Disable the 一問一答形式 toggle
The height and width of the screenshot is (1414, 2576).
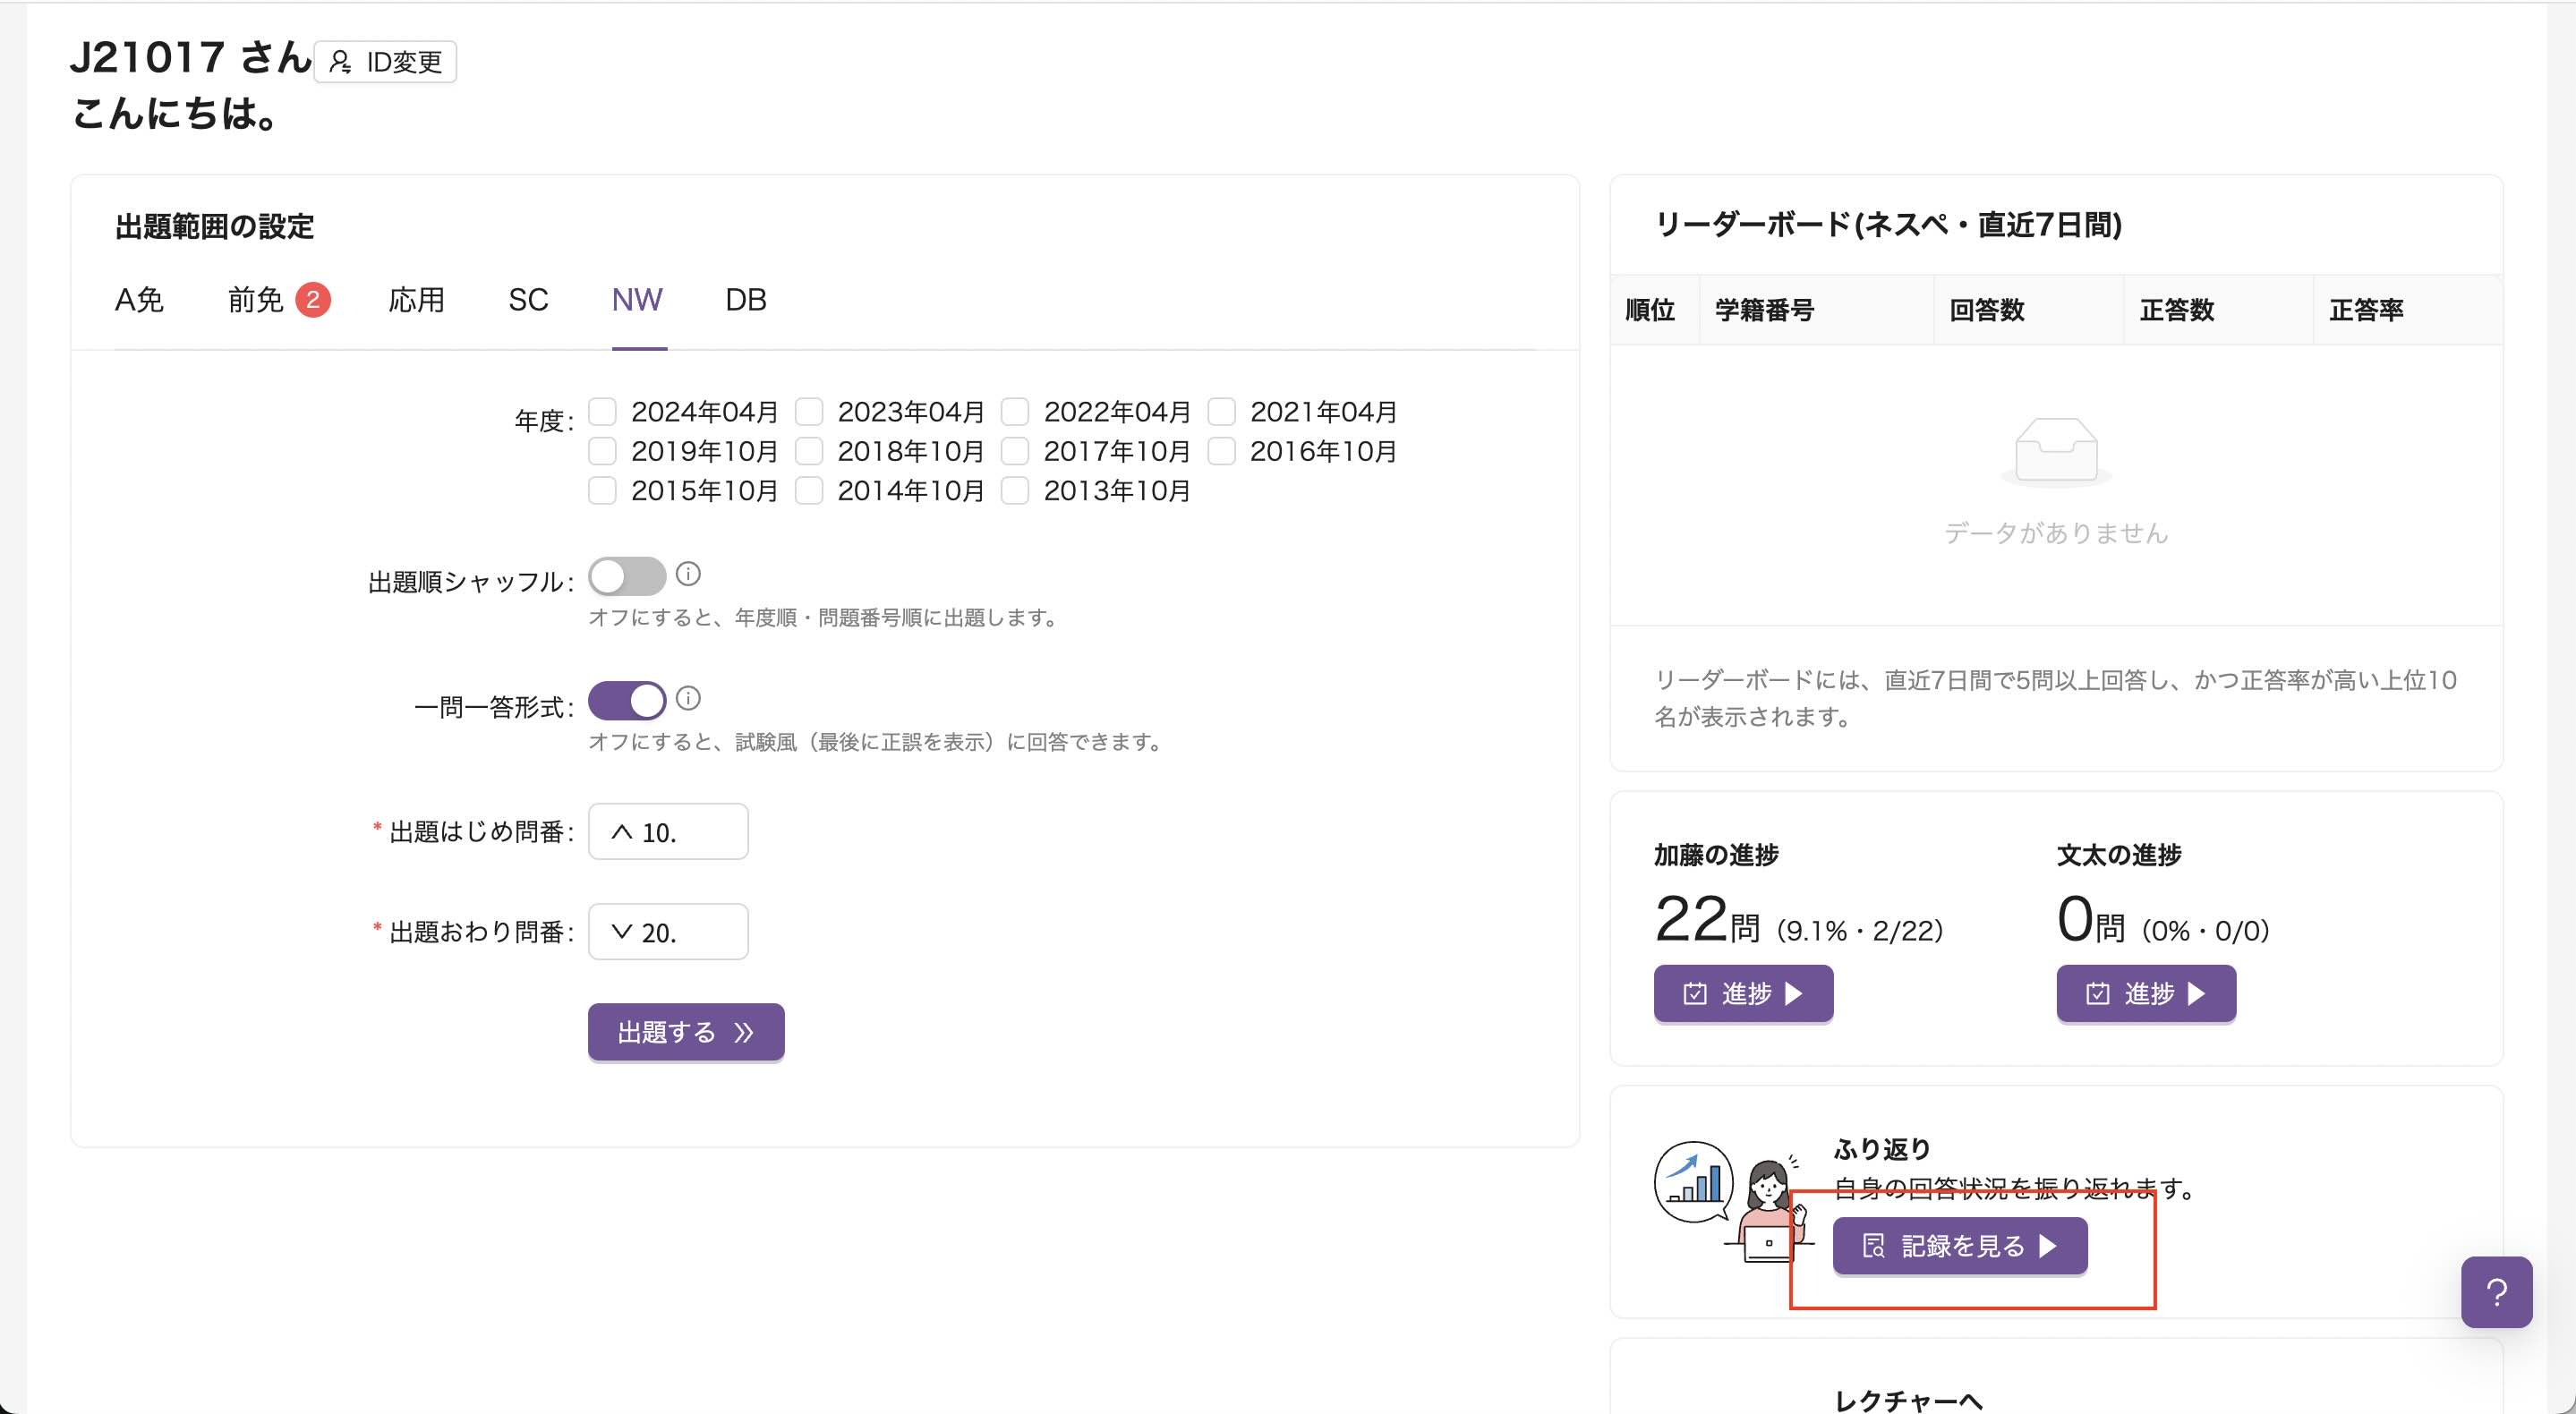point(627,700)
